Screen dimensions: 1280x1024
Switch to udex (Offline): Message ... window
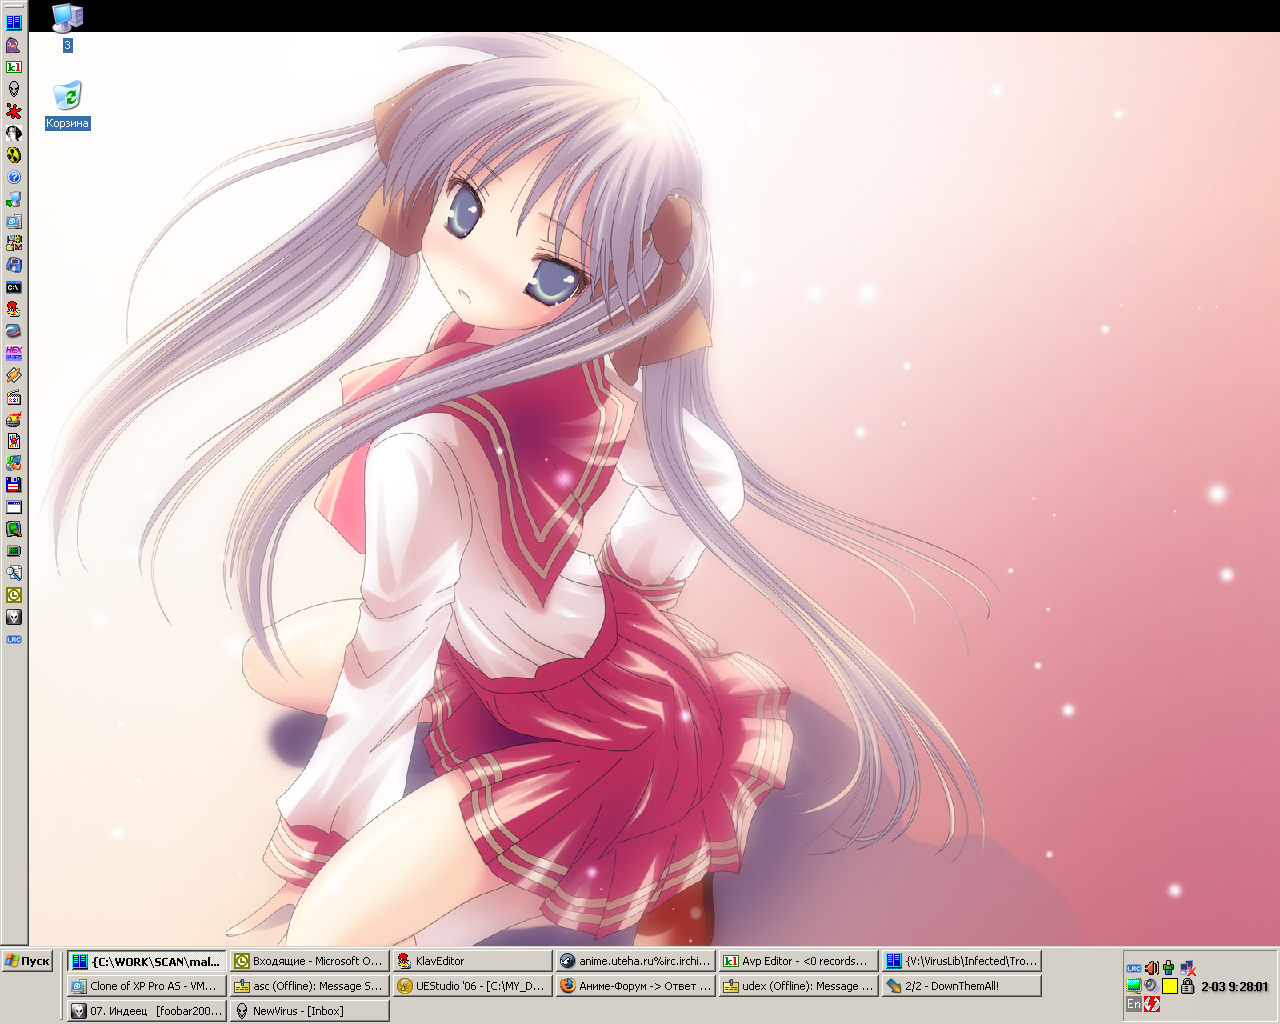point(799,986)
